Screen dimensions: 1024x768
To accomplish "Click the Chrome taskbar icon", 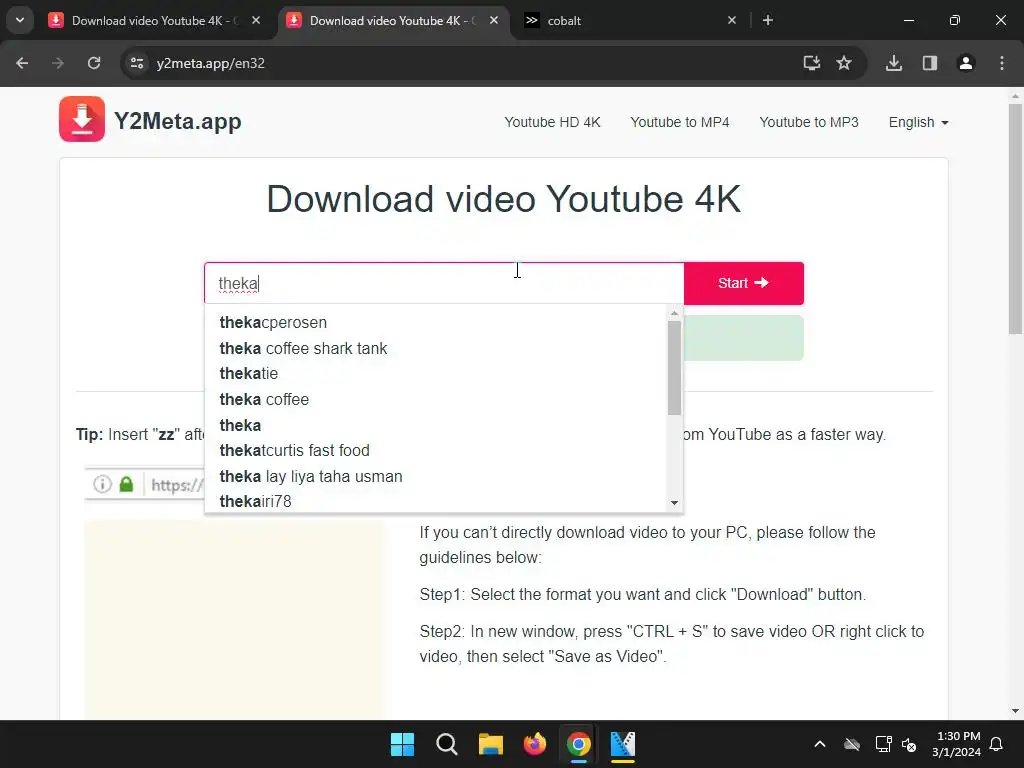I will coord(579,744).
